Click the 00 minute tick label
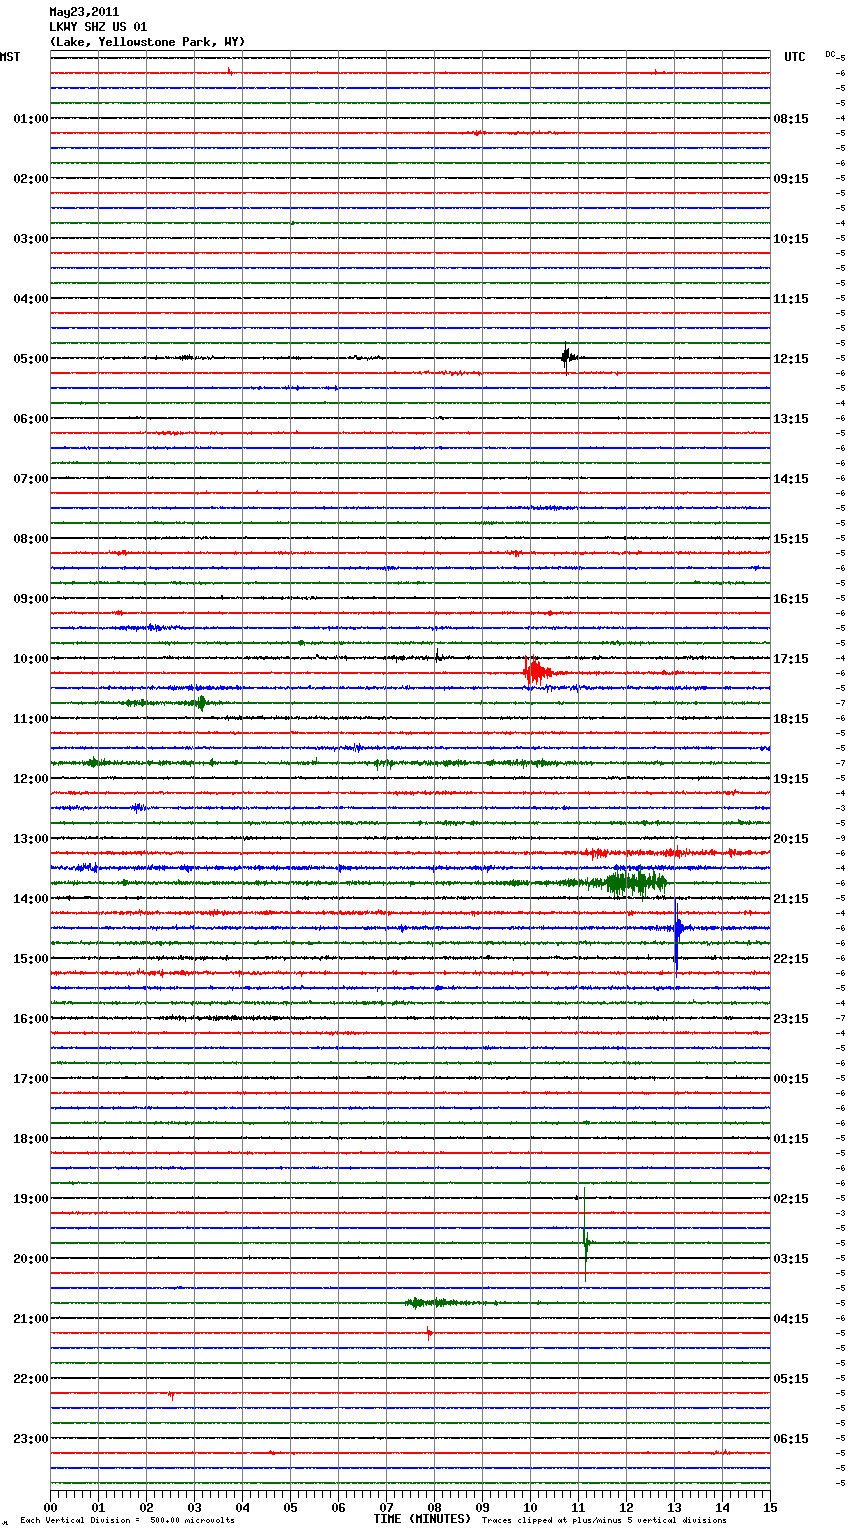 [51, 1508]
